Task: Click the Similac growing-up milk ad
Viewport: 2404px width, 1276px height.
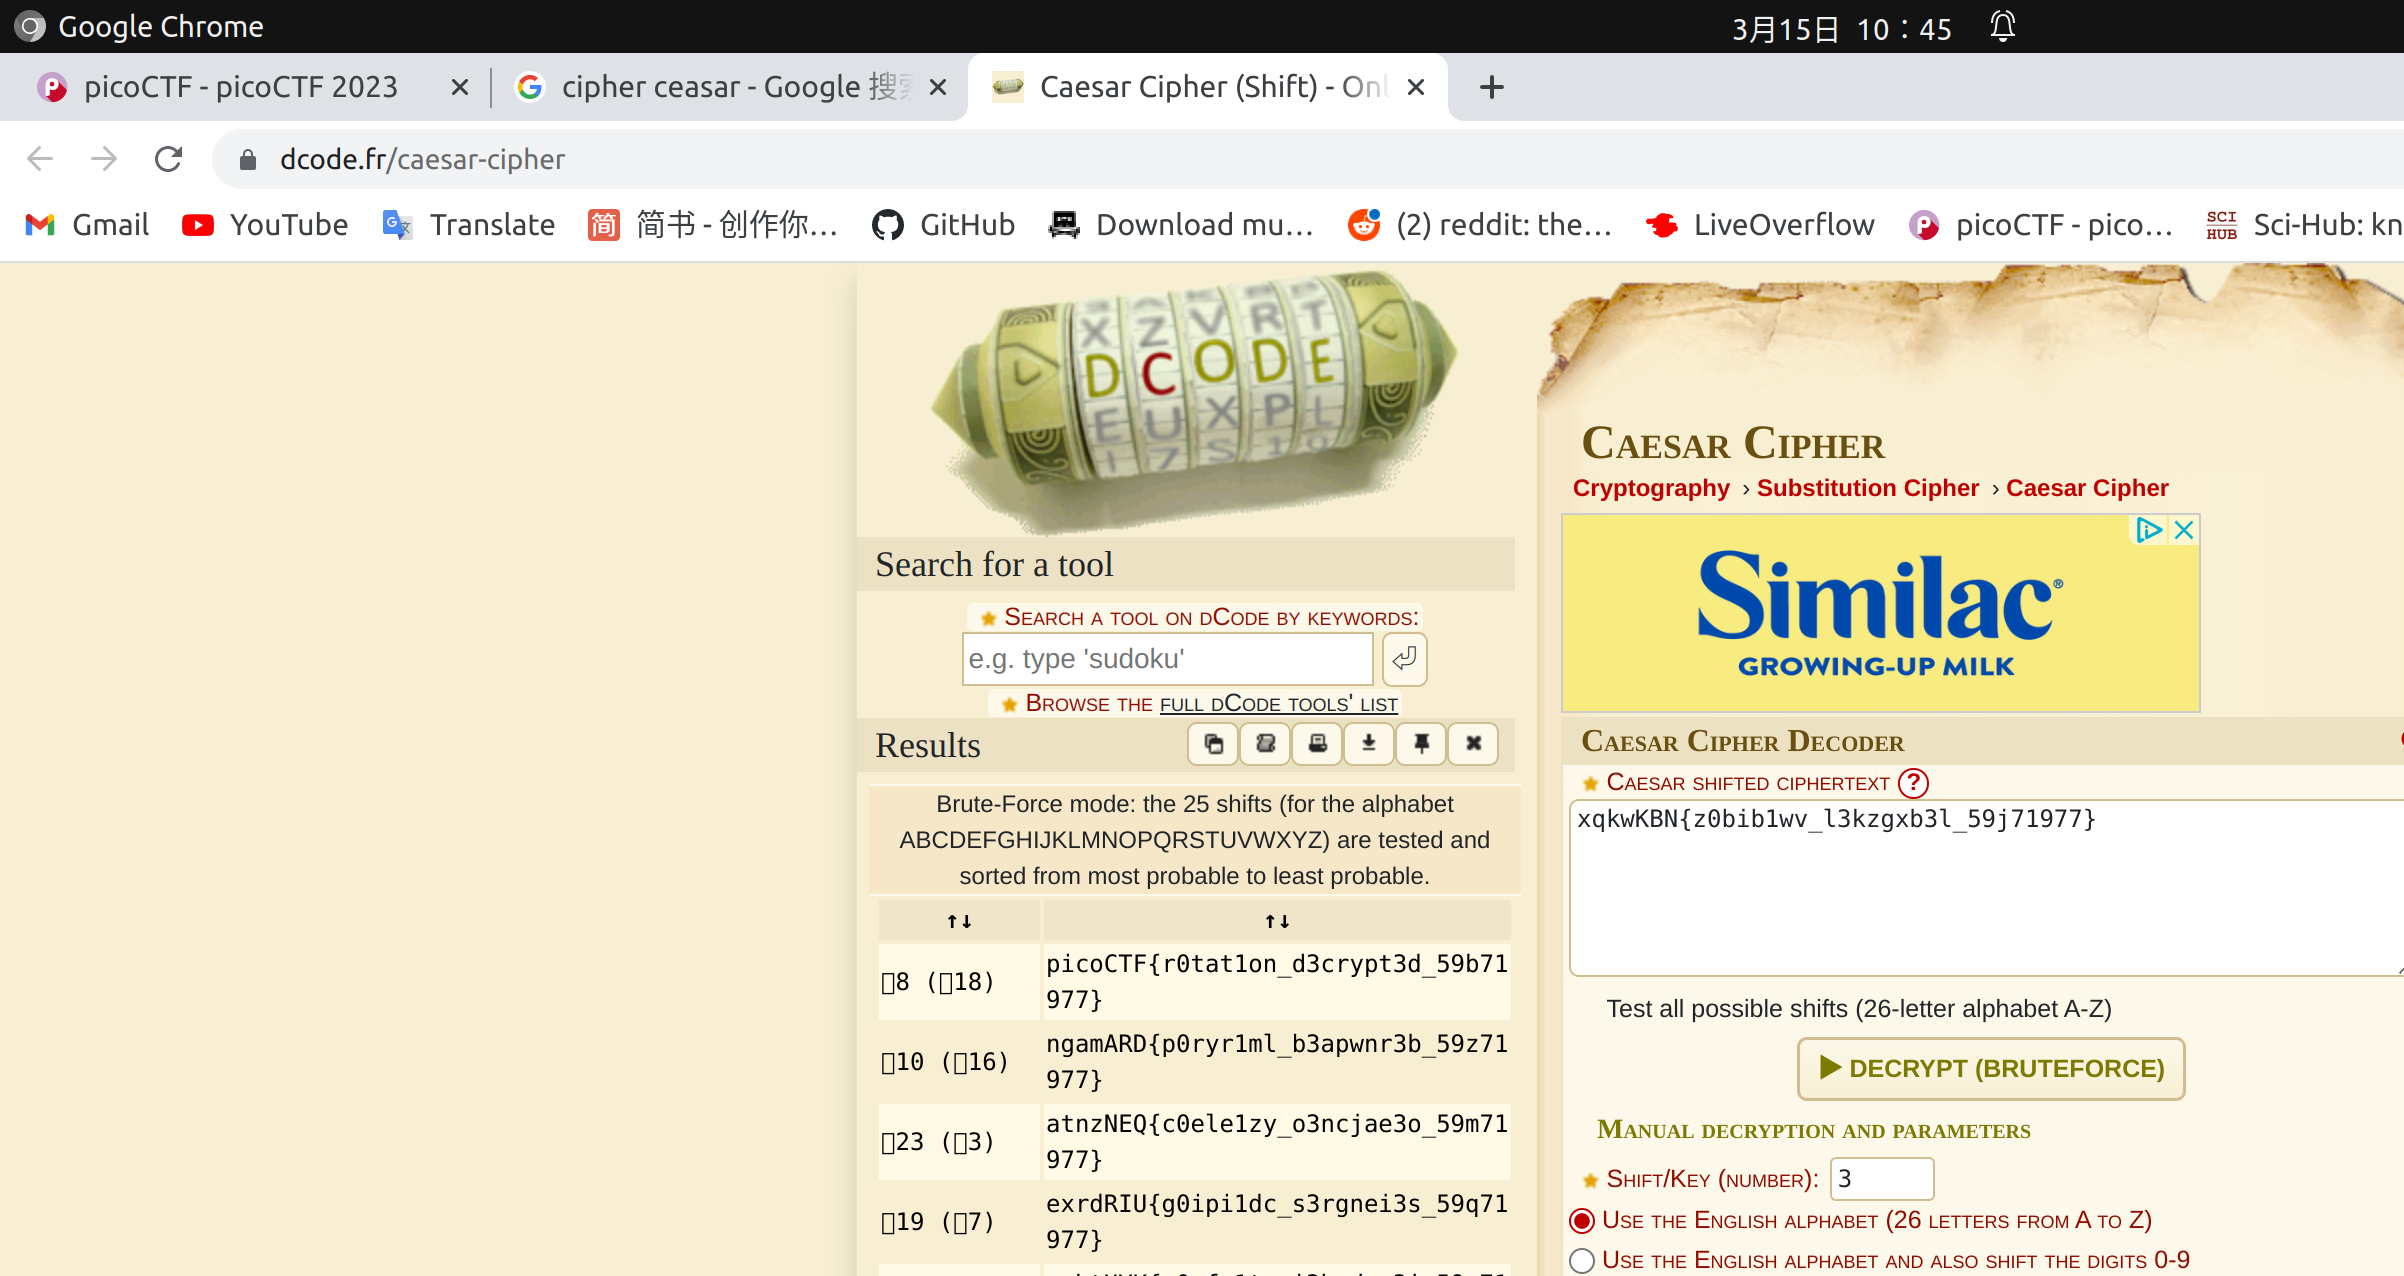Action: coord(1880,613)
